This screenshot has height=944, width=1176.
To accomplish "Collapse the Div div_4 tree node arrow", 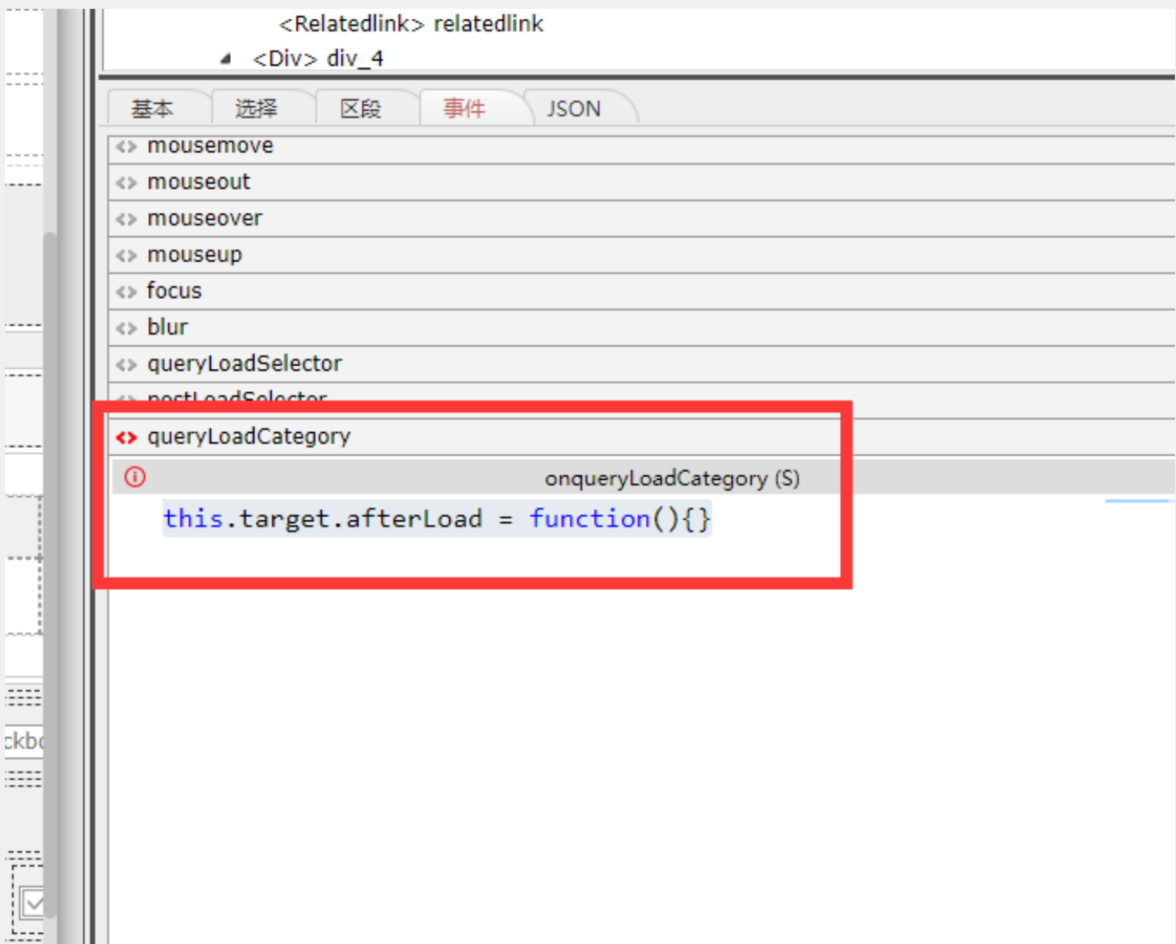I will (x=226, y=58).
